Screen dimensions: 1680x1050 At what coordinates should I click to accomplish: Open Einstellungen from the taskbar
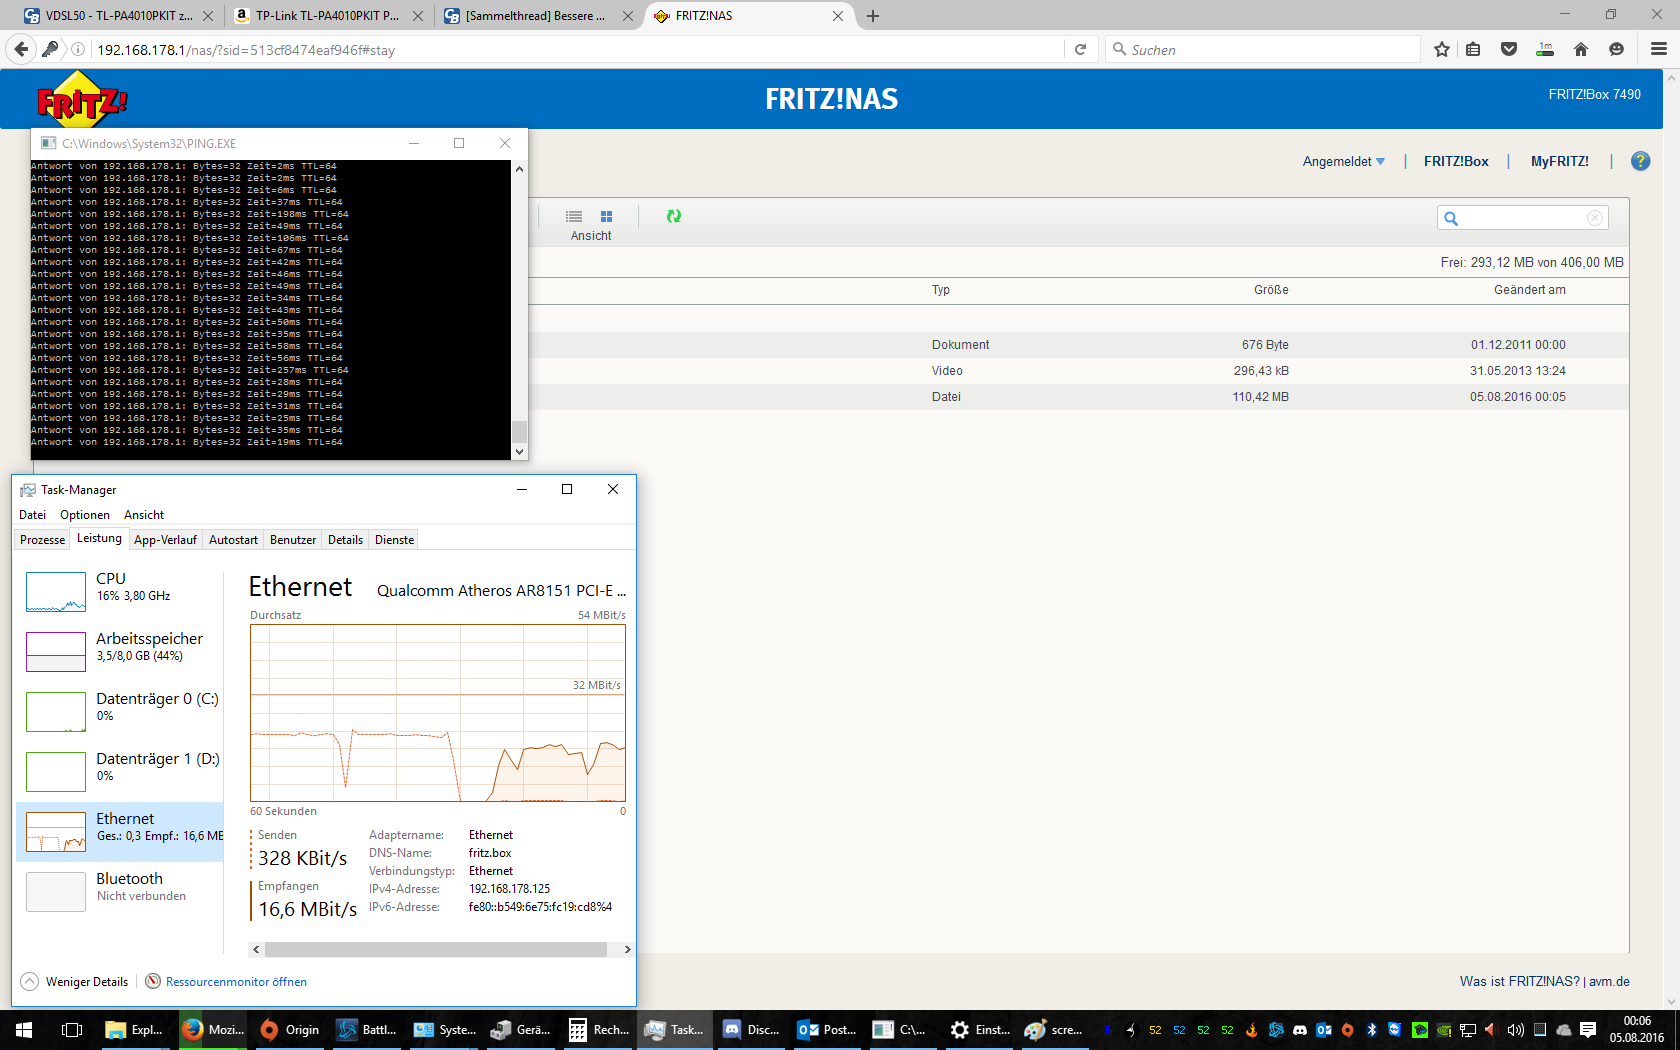point(980,1029)
